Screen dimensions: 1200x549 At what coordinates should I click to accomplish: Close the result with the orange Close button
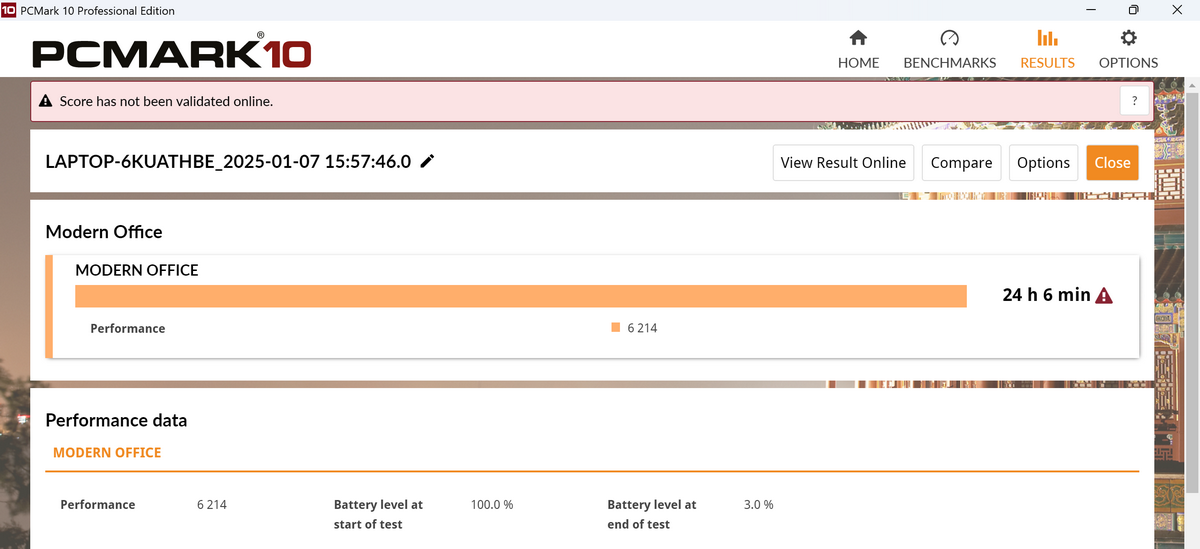tap(1112, 162)
